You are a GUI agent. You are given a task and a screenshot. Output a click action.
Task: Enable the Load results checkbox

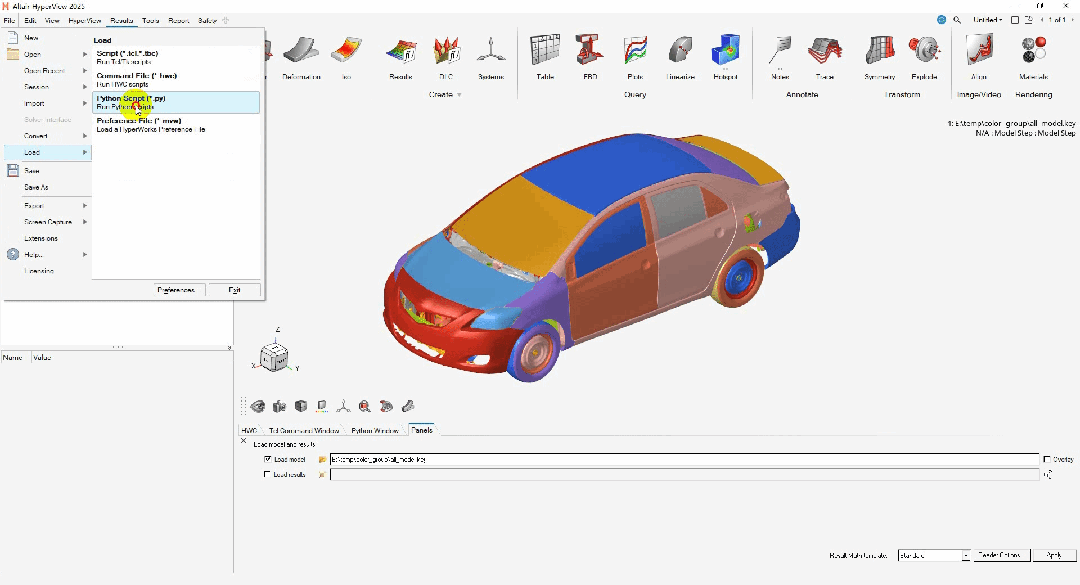267,475
